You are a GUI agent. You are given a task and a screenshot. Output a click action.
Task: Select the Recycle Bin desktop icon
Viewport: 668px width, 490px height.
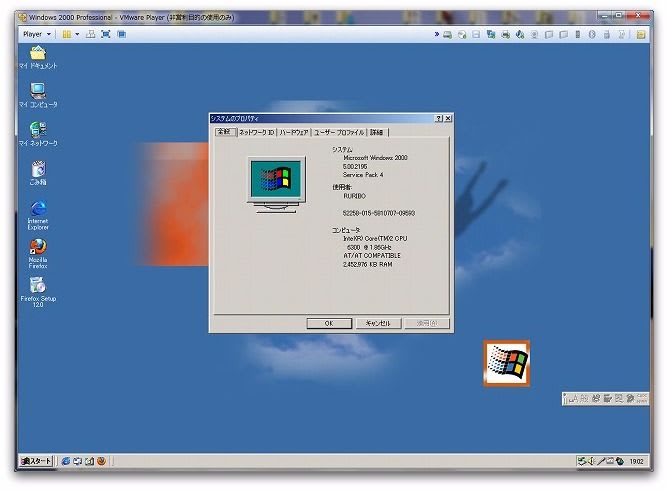tap(38, 173)
